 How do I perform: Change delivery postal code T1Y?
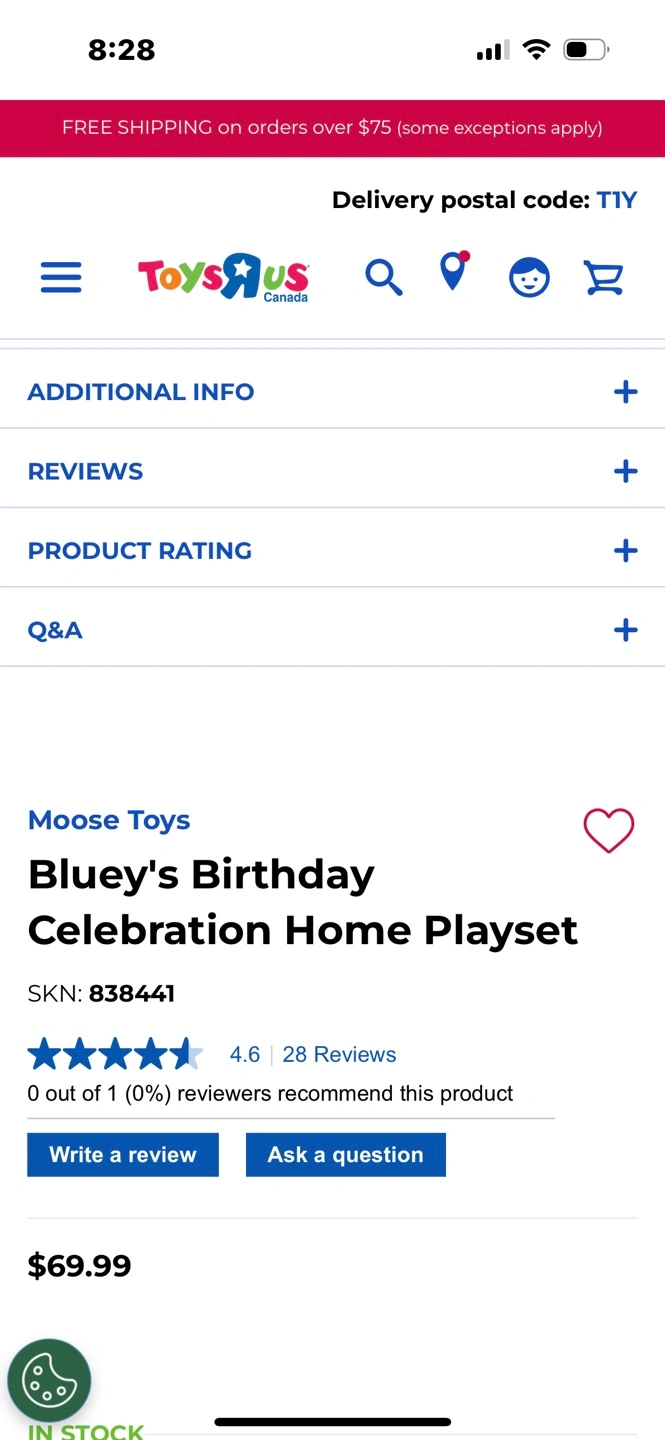tap(616, 200)
